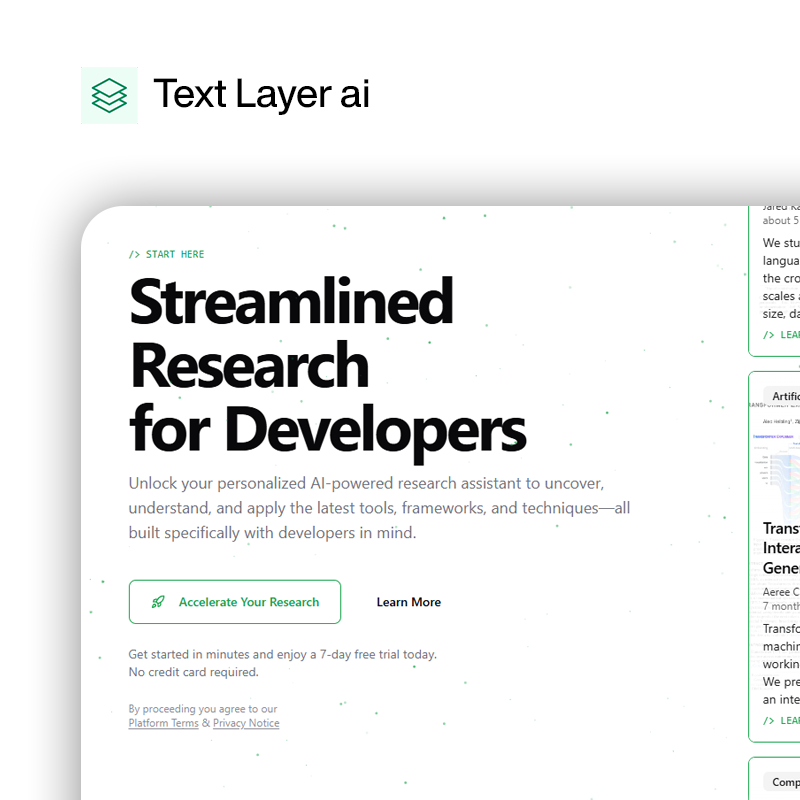Click the Text Layer ai stacked-layers logo
Screen dimensions: 800x800
109,95
